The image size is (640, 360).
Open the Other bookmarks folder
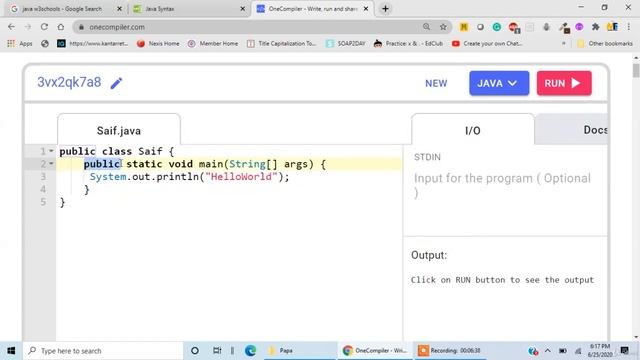[605, 43]
